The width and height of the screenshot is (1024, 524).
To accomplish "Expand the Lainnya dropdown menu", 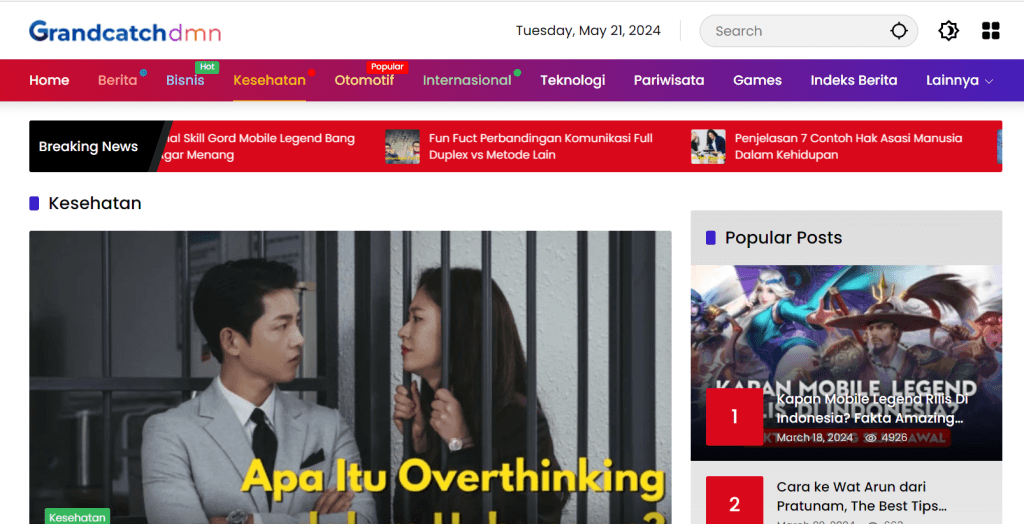I will 959,80.
